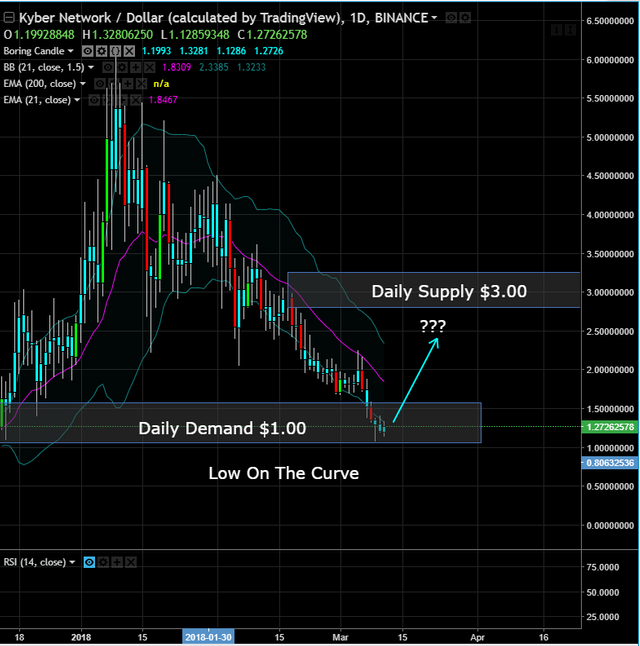Remove the EMA 21 indicator

click(136, 100)
